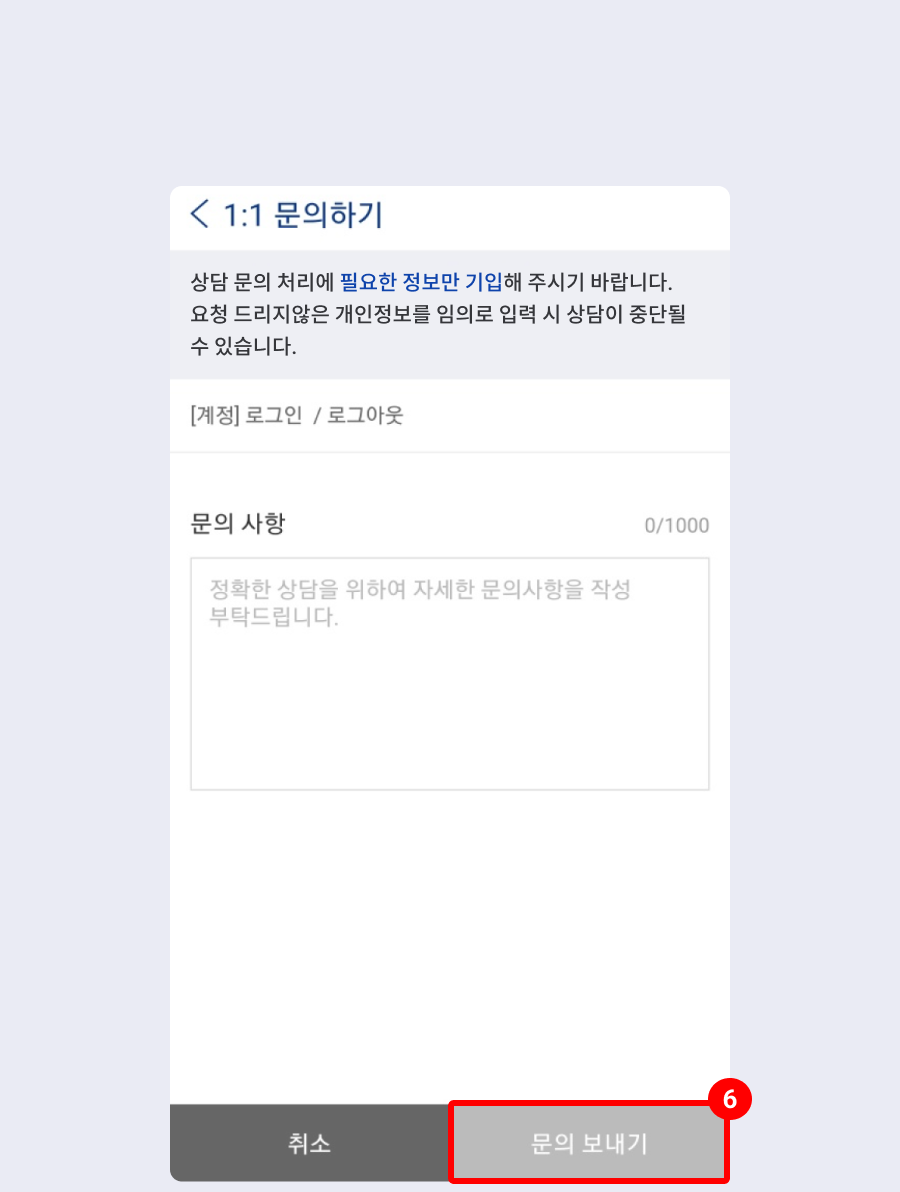Click the 0/1000 character counter
The width and height of the screenshot is (900, 1192).
point(677,525)
